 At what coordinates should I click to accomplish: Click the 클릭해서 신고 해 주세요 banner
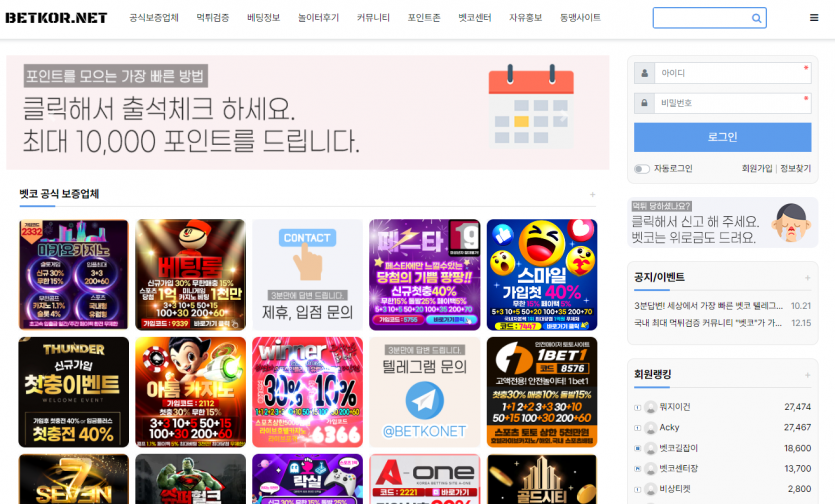723,222
